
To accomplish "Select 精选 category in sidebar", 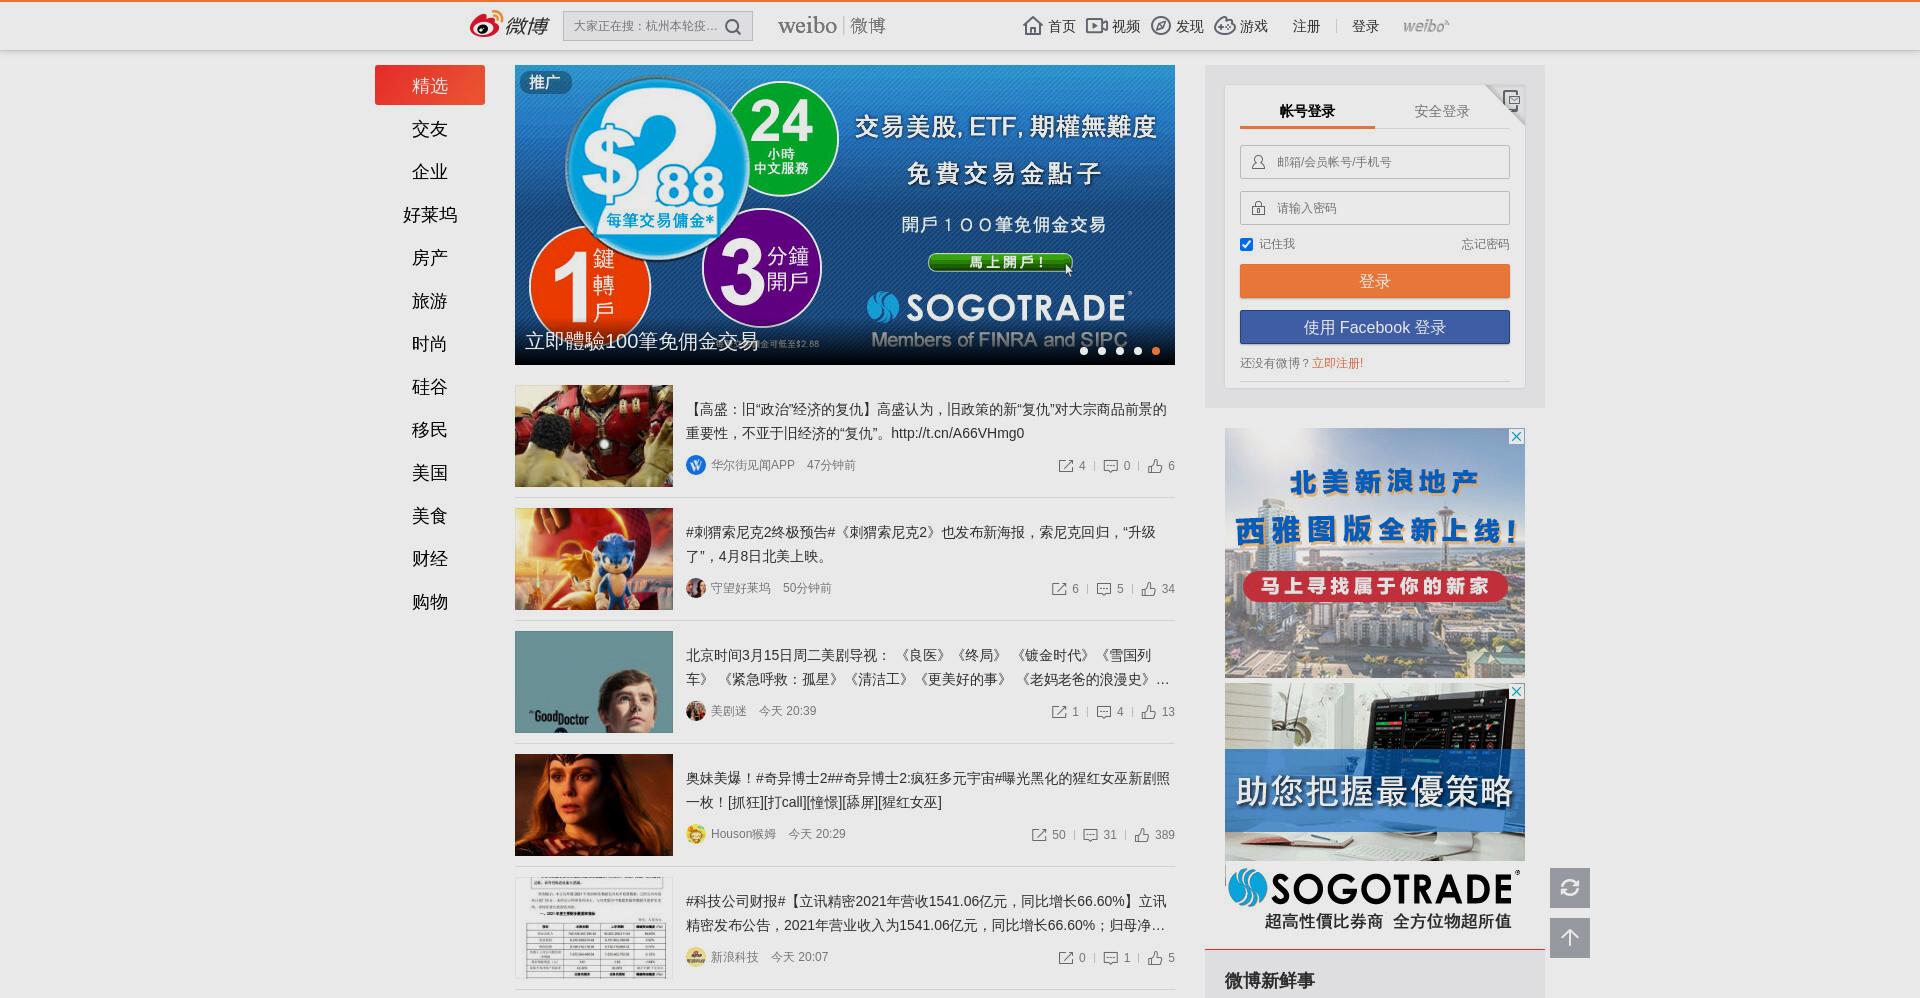I will (x=430, y=85).
